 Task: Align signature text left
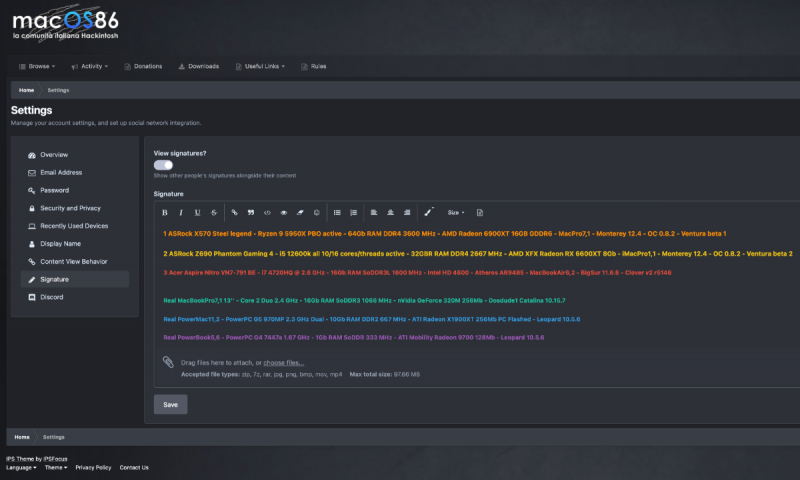pos(373,213)
